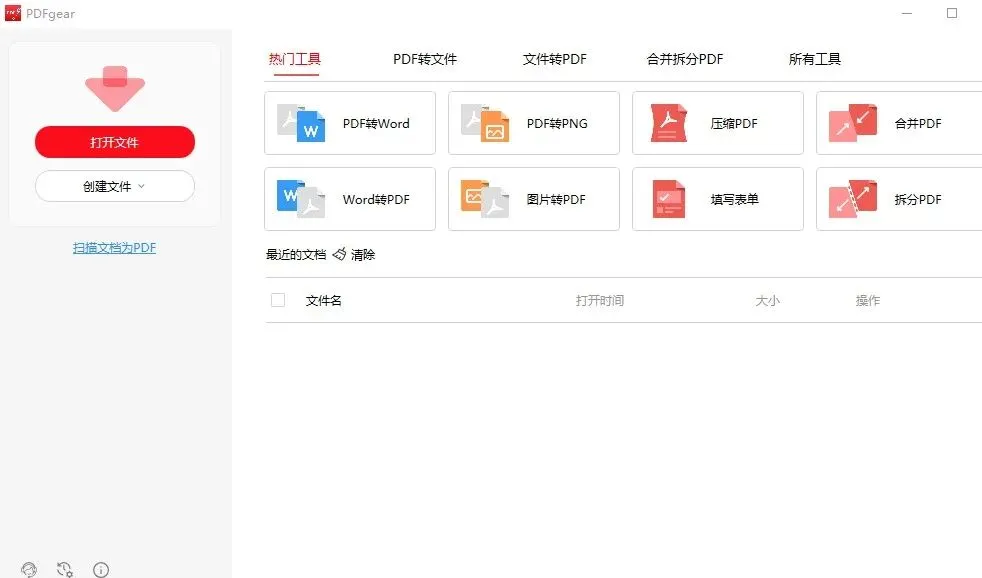Click the 大小 column header
The width and height of the screenshot is (982, 578).
(767, 301)
